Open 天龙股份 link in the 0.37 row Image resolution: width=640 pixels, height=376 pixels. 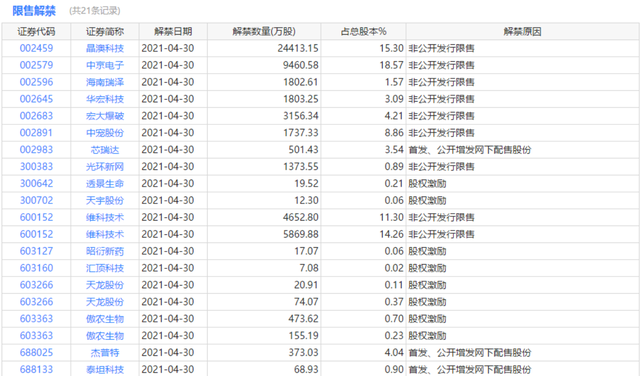(105, 302)
